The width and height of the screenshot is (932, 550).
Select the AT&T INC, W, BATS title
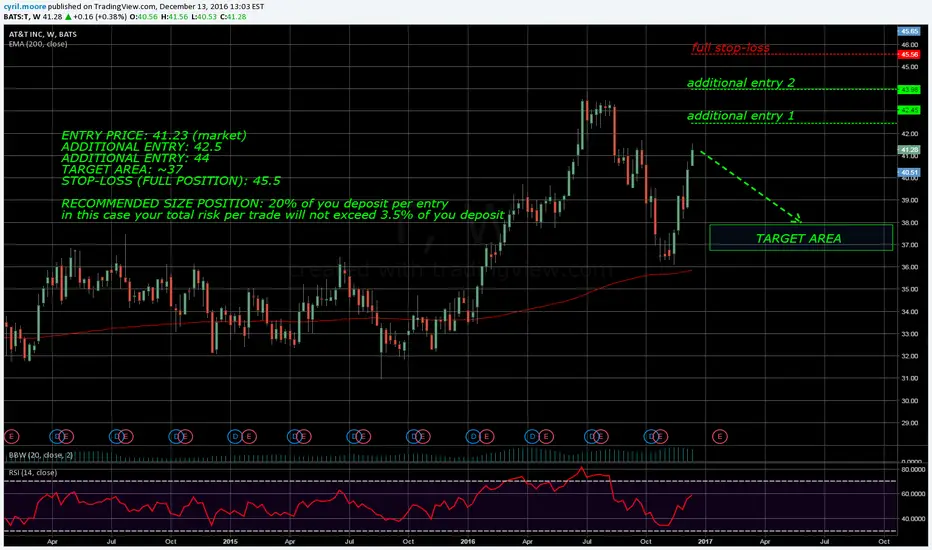(43, 34)
